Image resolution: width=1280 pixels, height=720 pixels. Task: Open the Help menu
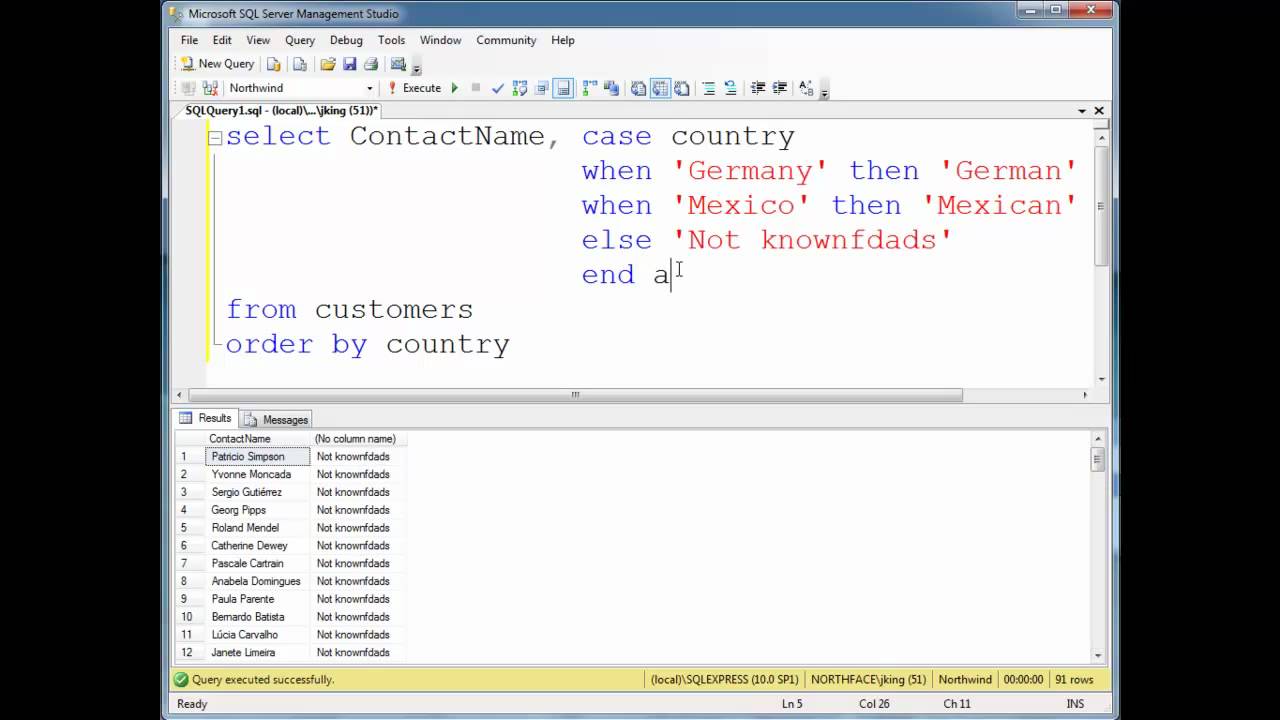pyautogui.click(x=563, y=40)
